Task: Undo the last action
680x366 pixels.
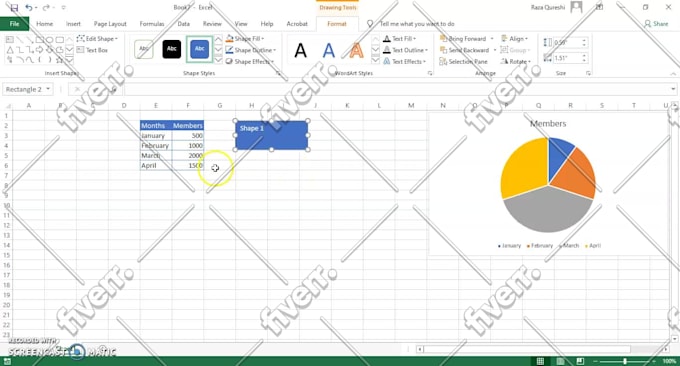Action: [29, 7]
